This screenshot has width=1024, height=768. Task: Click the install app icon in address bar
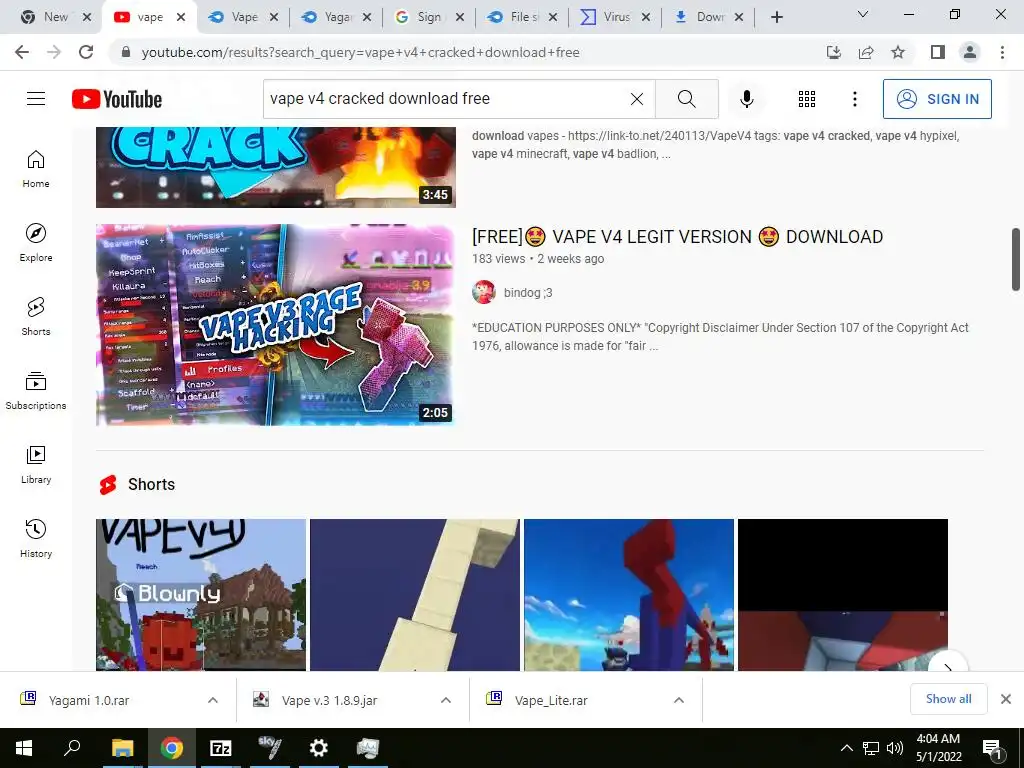coord(834,52)
